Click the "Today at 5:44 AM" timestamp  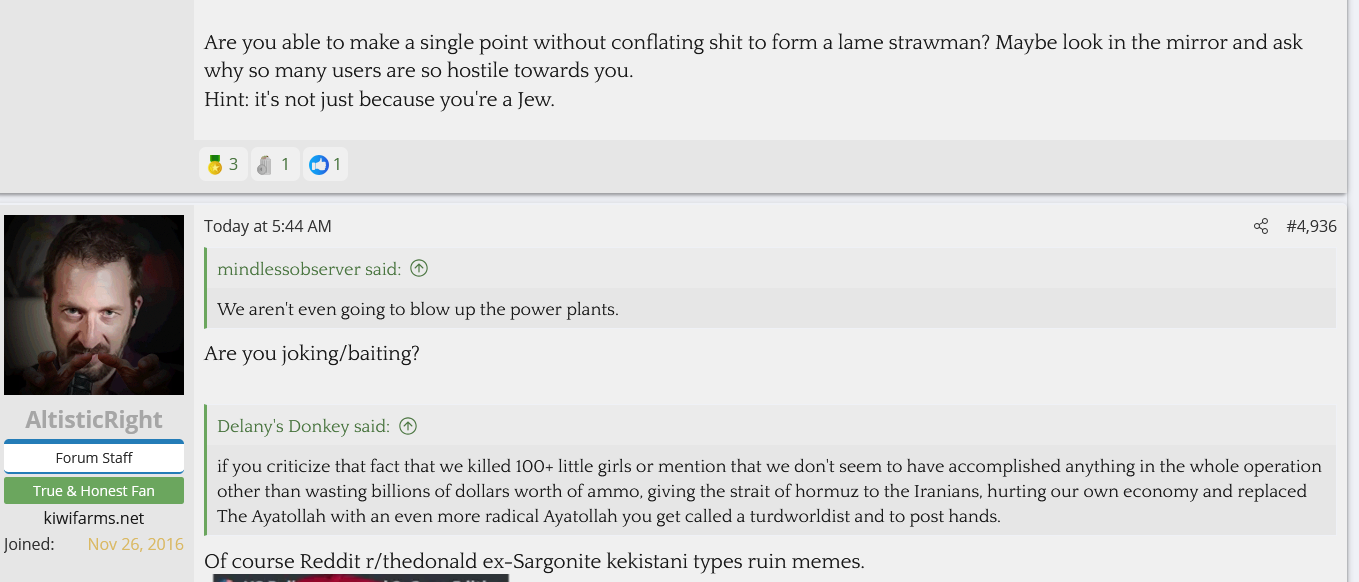[267, 226]
